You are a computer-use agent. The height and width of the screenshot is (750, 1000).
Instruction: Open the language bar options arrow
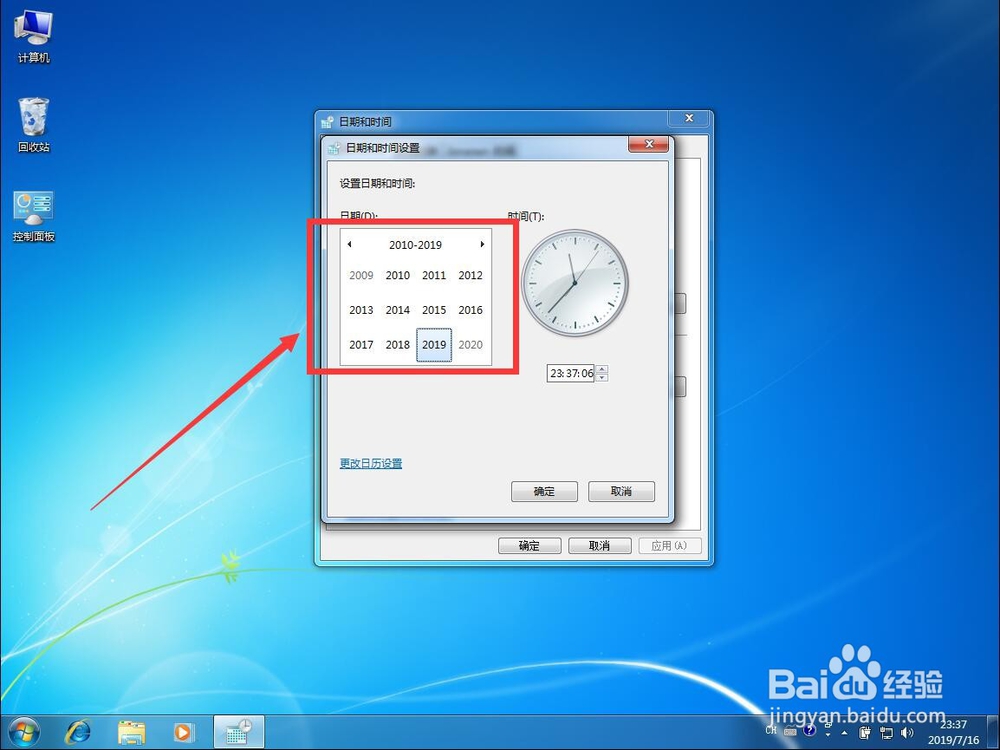[x=828, y=734]
